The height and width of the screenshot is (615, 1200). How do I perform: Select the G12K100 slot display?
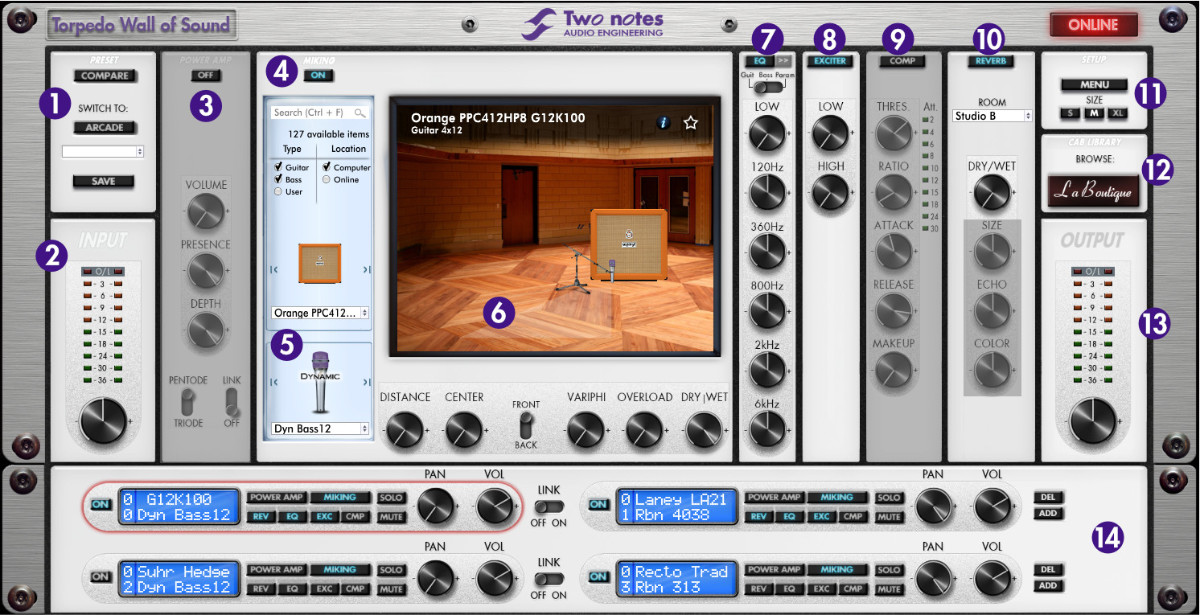(178, 506)
